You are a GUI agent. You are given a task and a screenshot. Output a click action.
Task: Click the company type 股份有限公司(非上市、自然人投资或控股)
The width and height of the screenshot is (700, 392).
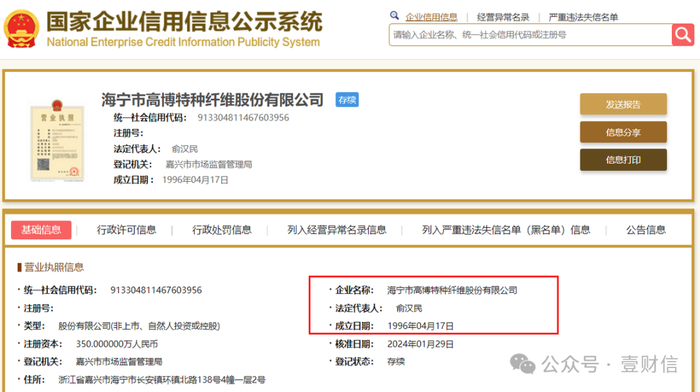click(139, 326)
